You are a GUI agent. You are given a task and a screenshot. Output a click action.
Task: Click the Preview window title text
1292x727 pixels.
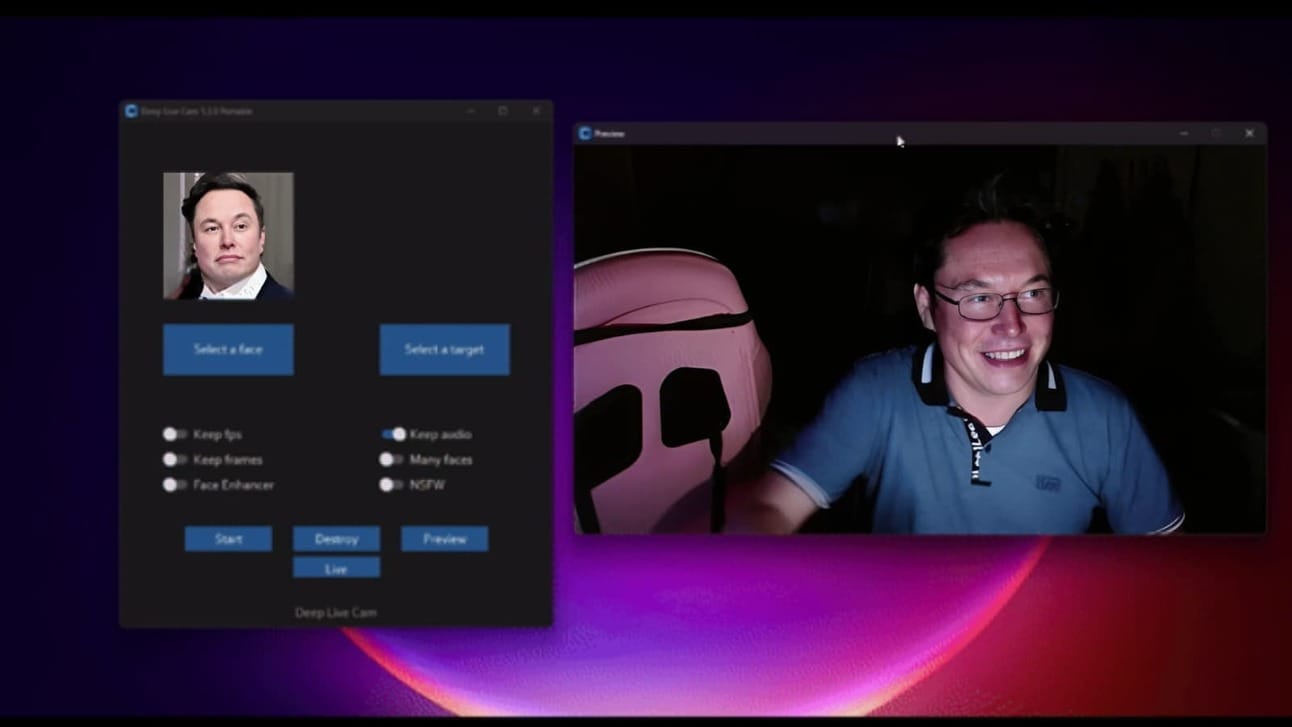pos(609,133)
